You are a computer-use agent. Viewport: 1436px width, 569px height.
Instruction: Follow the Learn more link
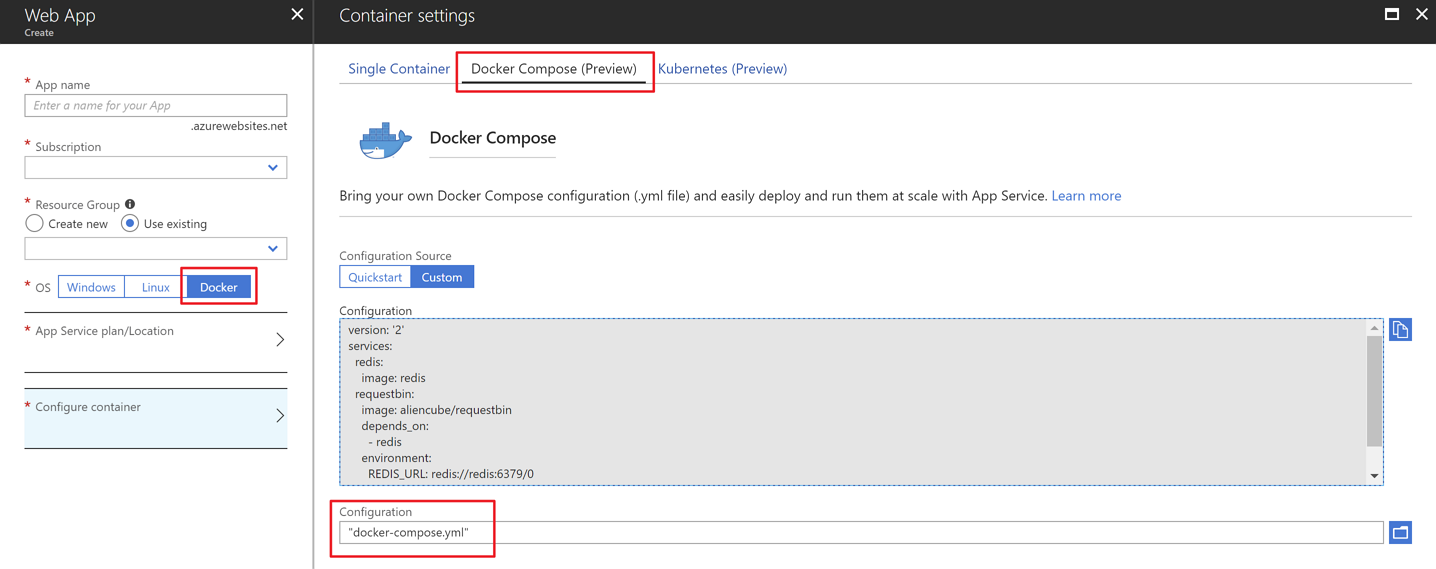click(x=1086, y=196)
